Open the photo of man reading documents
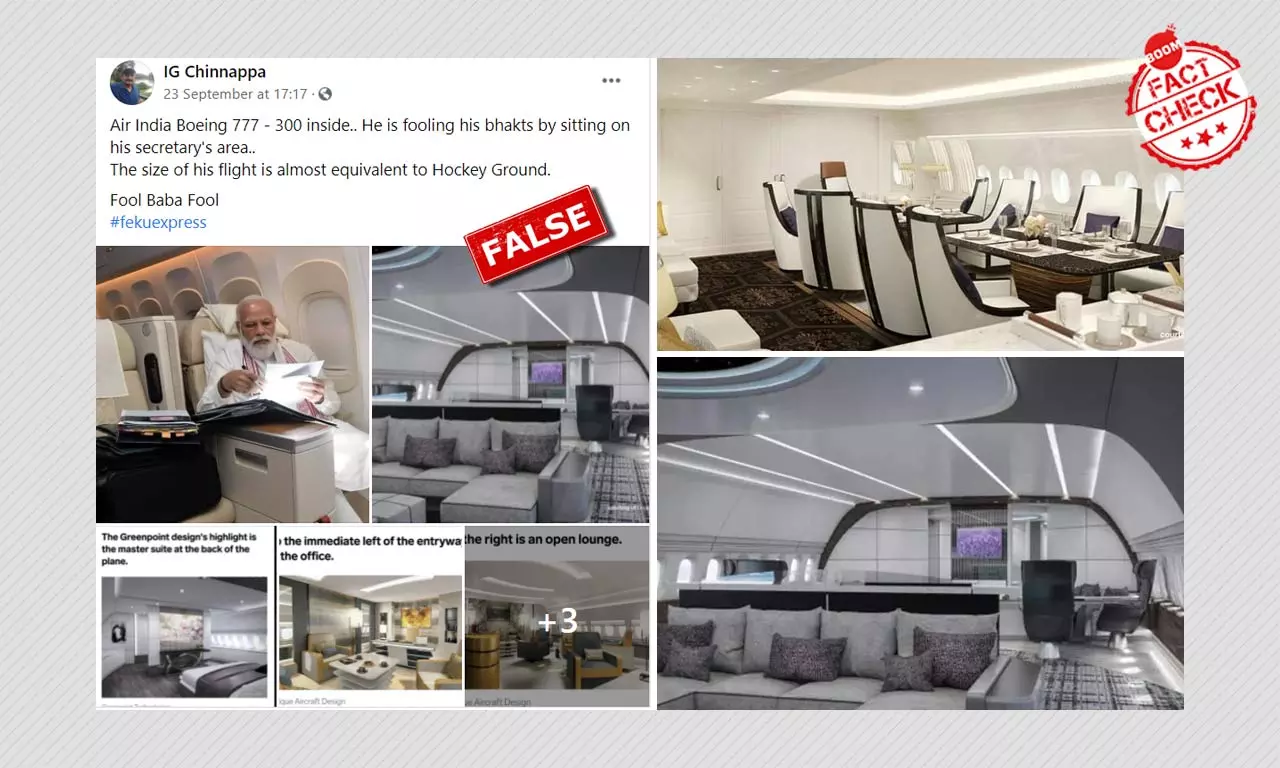 [x=233, y=384]
